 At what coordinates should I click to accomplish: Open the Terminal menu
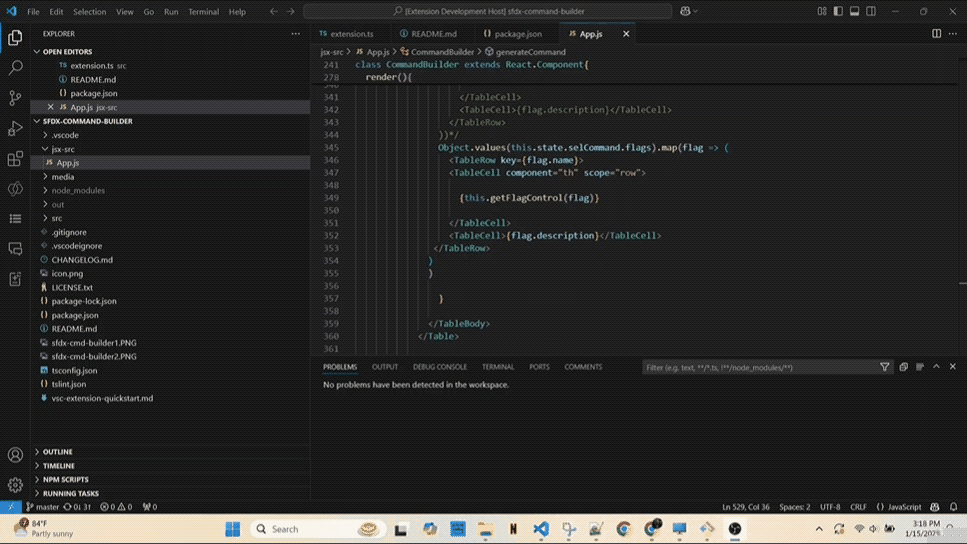(204, 11)
